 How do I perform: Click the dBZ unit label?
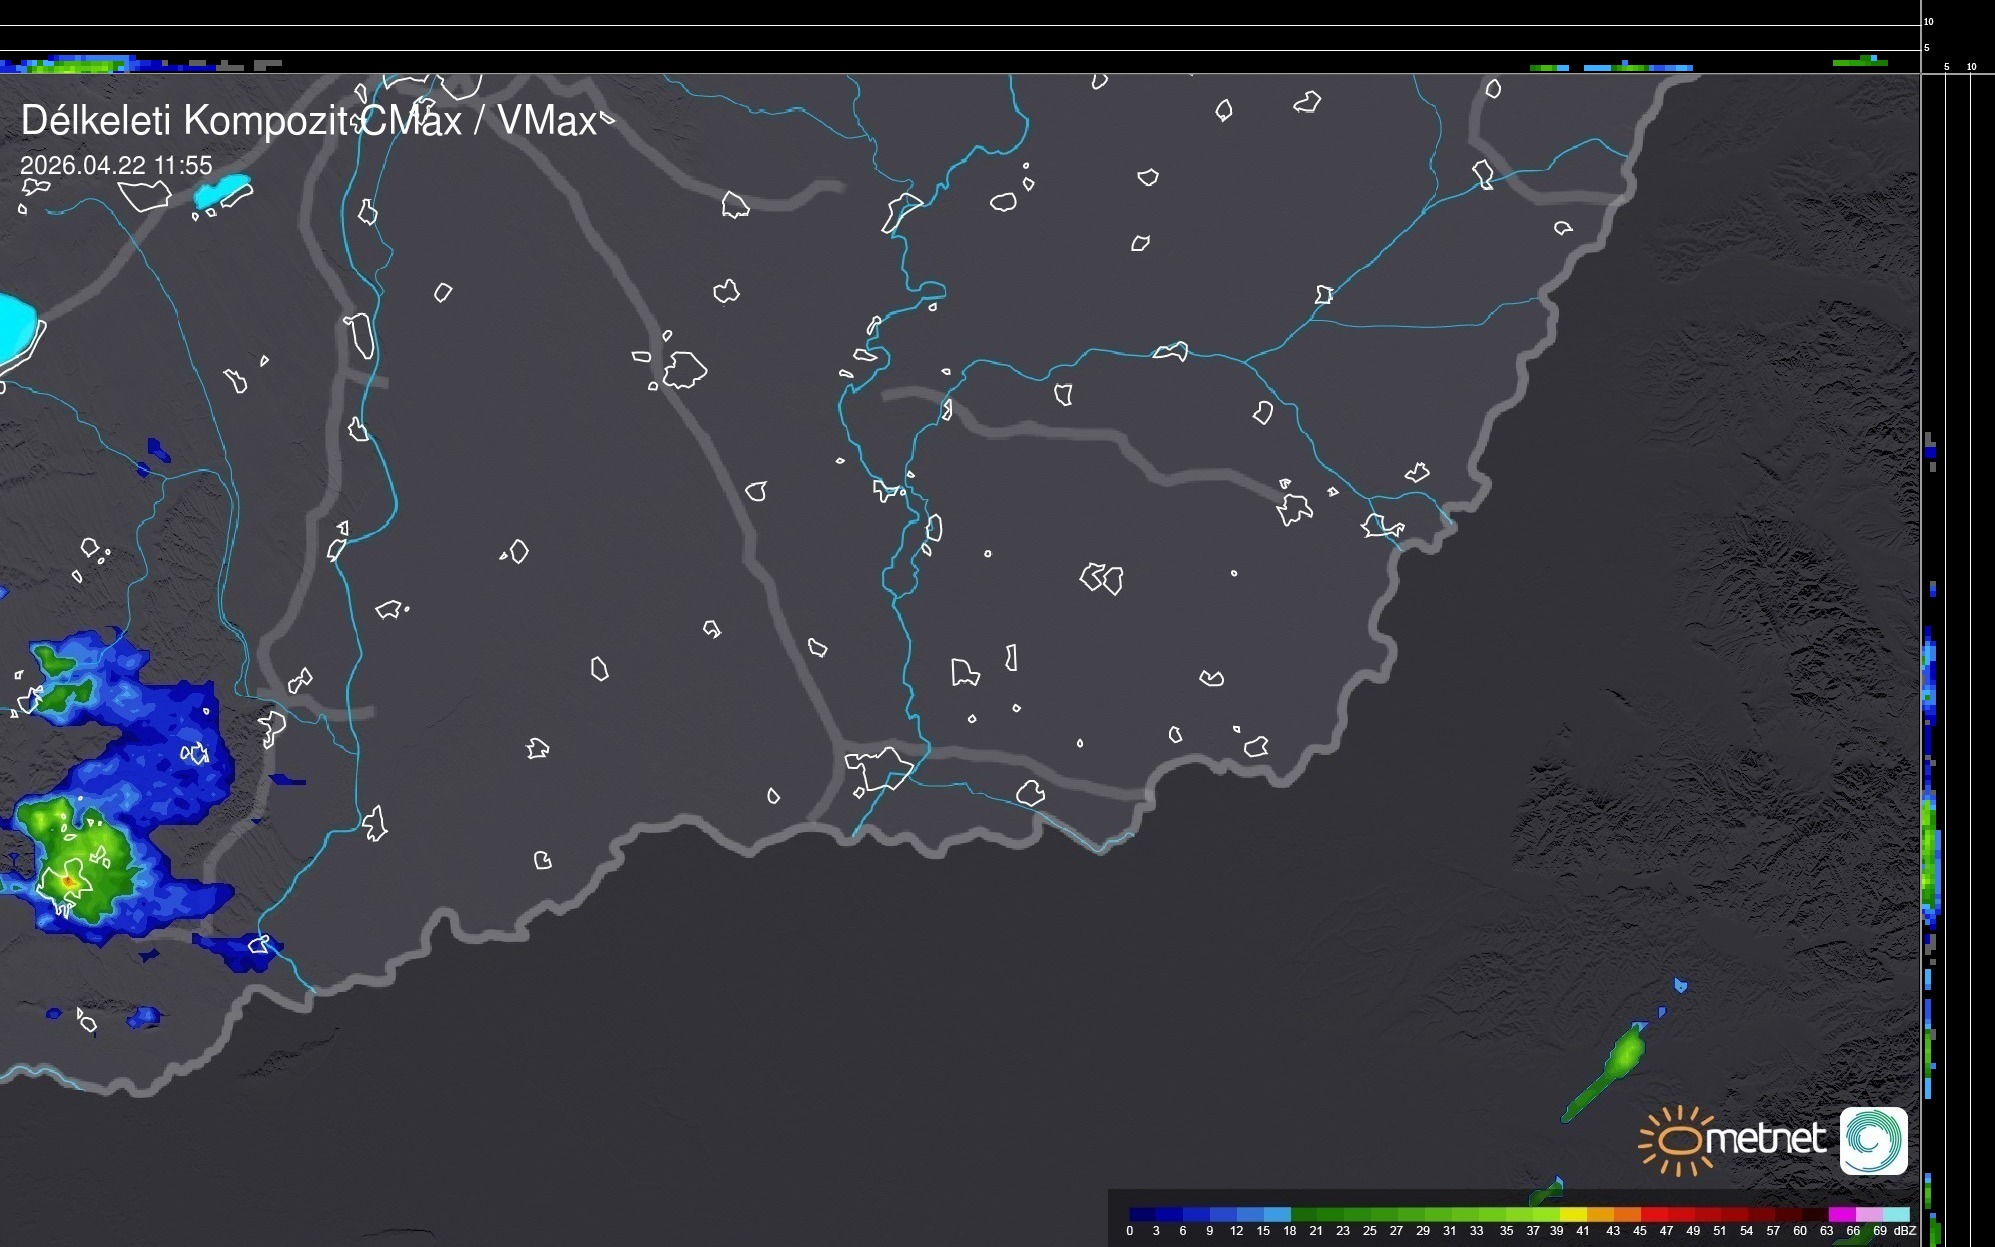click(x=1905, y=1231)
